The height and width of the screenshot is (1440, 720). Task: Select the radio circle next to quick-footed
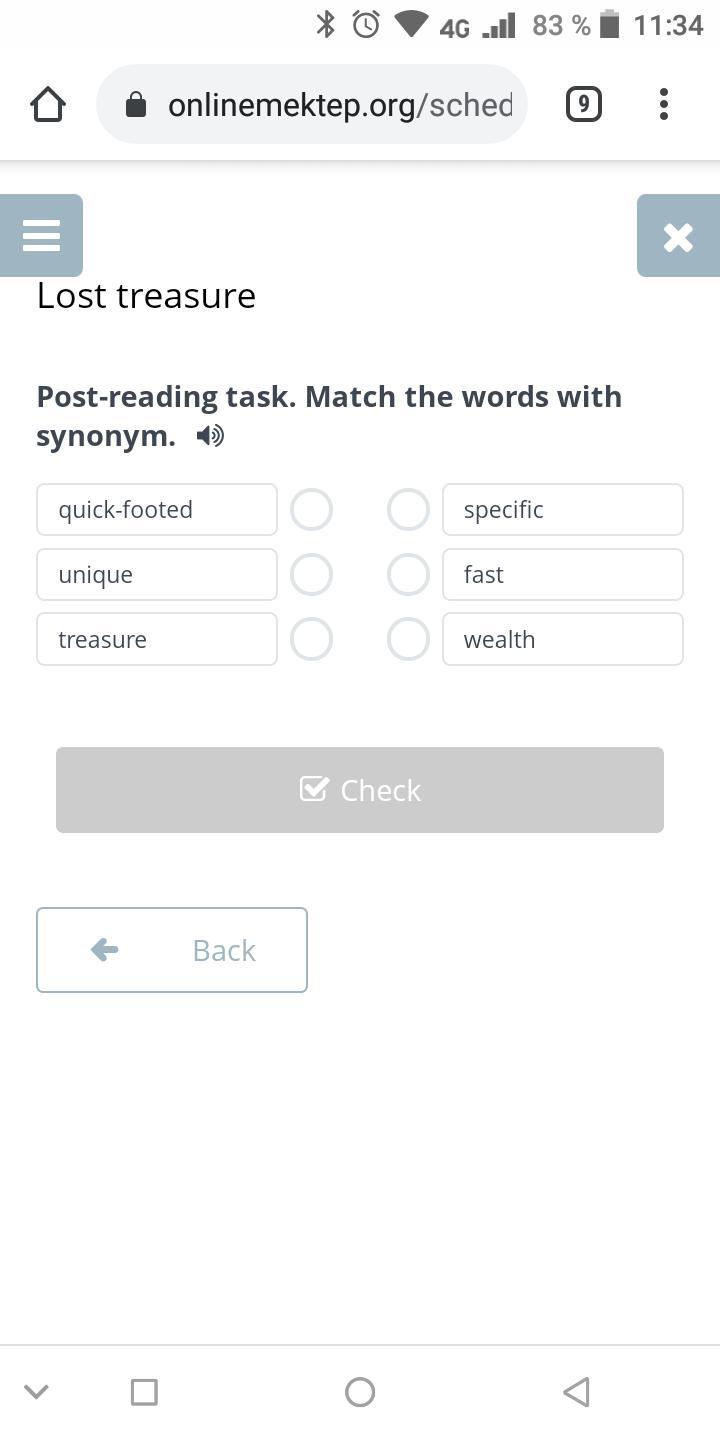coord(311,510)
